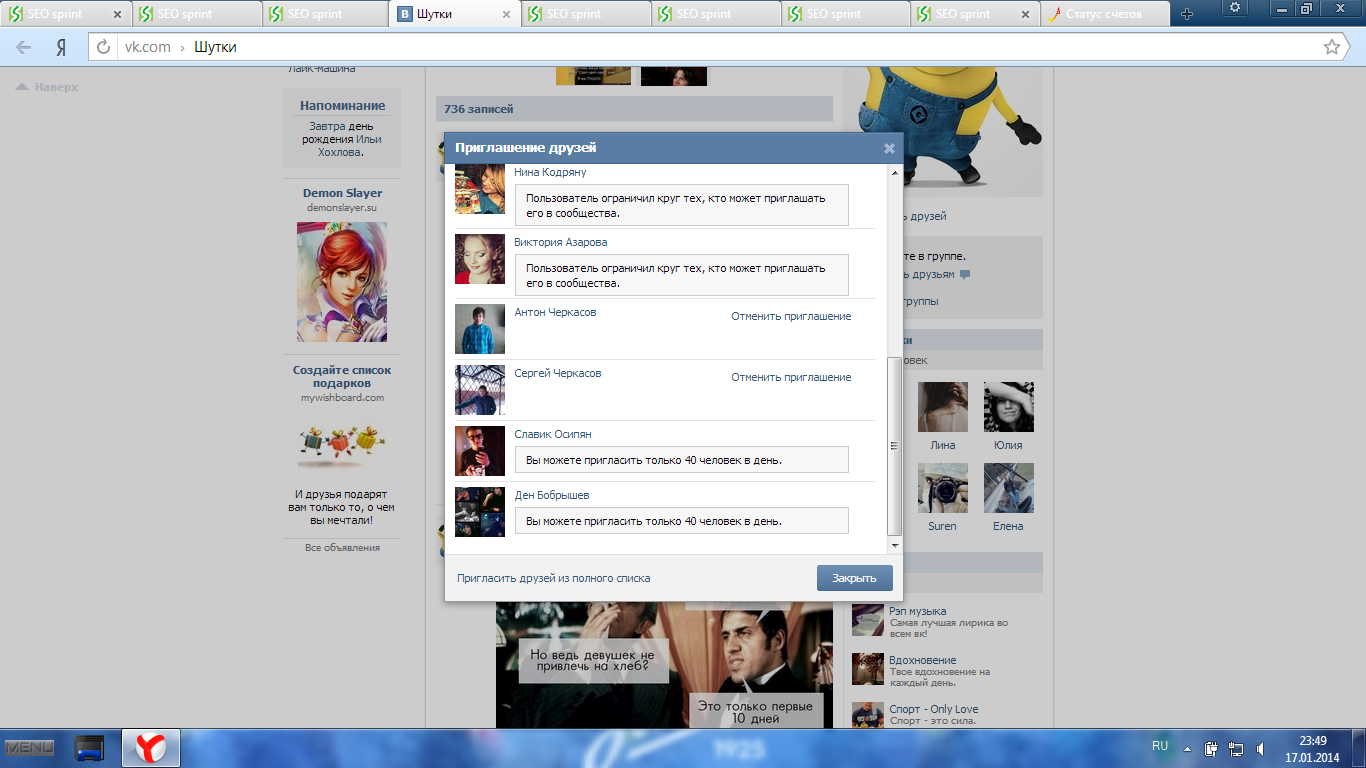Switch to the Статус счетов tab
1366x768 pixels.
[1105, 14]
